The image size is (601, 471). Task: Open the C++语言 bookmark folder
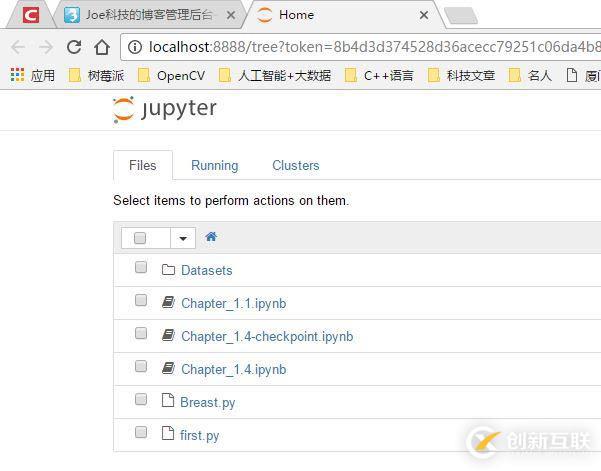click(379, 75)
